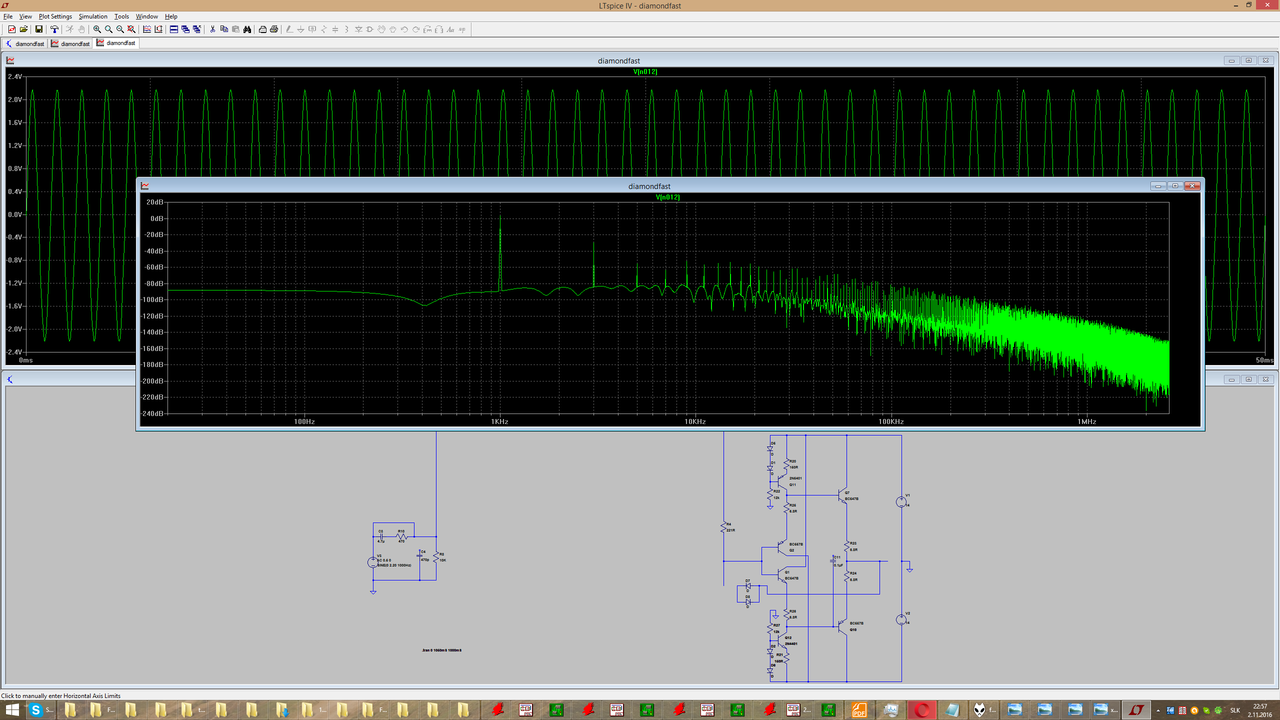Open the View menu
Screen dimensions: 1280x720
click(25, 17)
